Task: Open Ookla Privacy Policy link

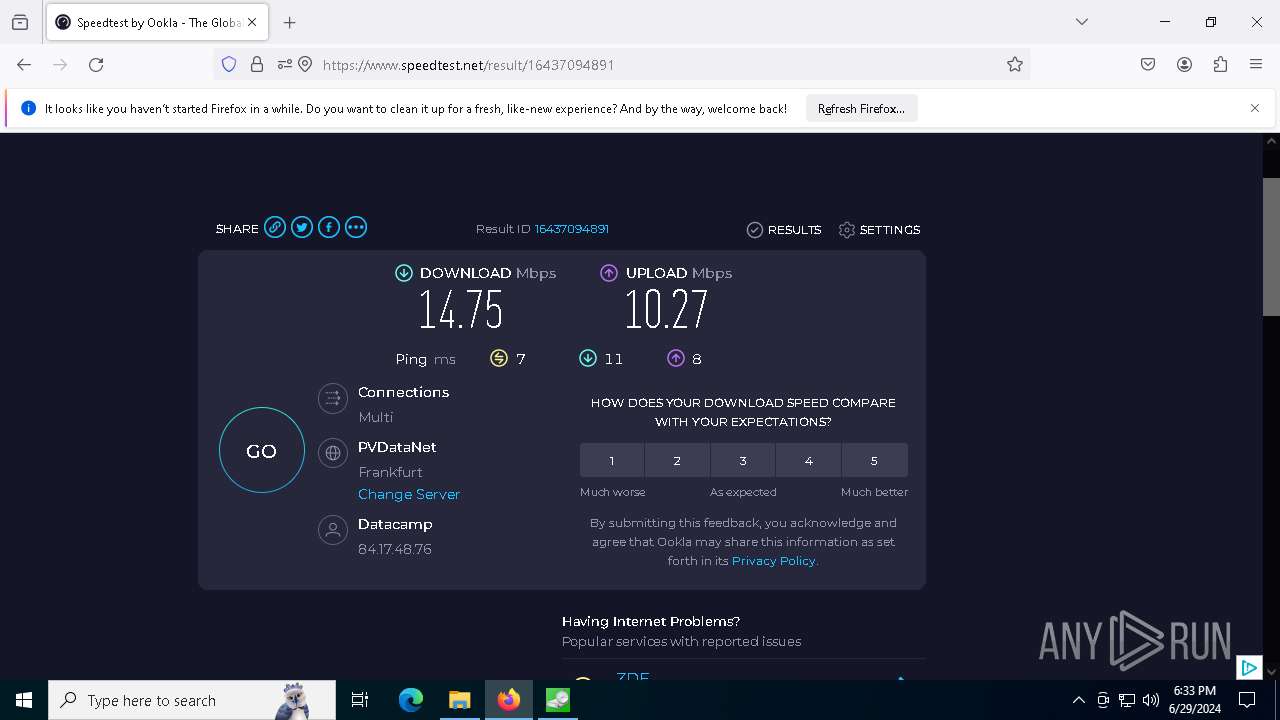Action: (x=774, y=561)
